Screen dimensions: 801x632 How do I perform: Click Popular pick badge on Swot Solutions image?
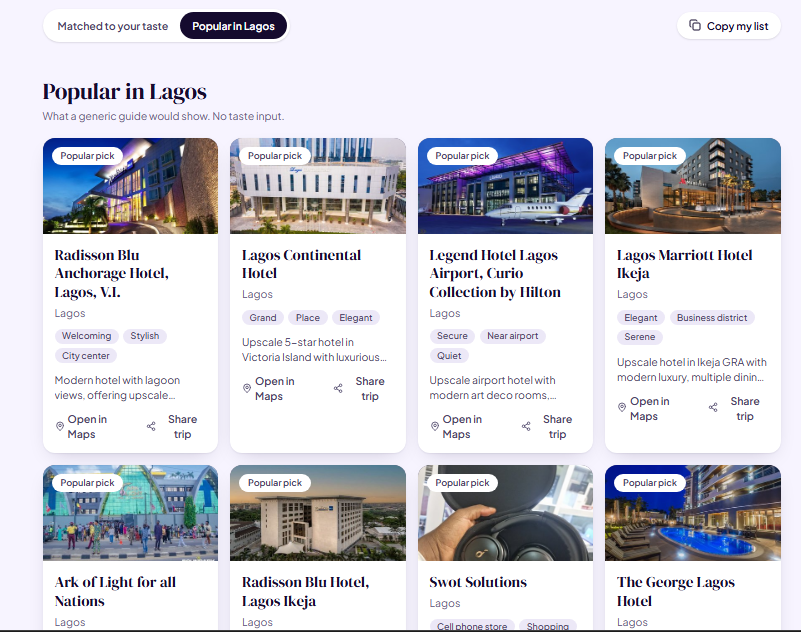coord(462,483)
